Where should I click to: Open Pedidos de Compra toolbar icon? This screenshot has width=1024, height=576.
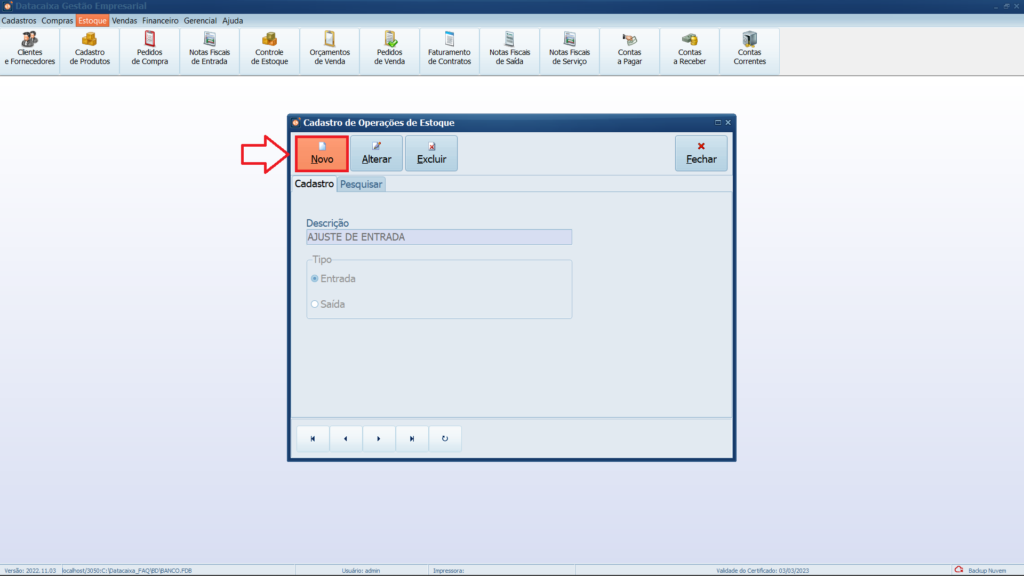(x=150, y=49)
